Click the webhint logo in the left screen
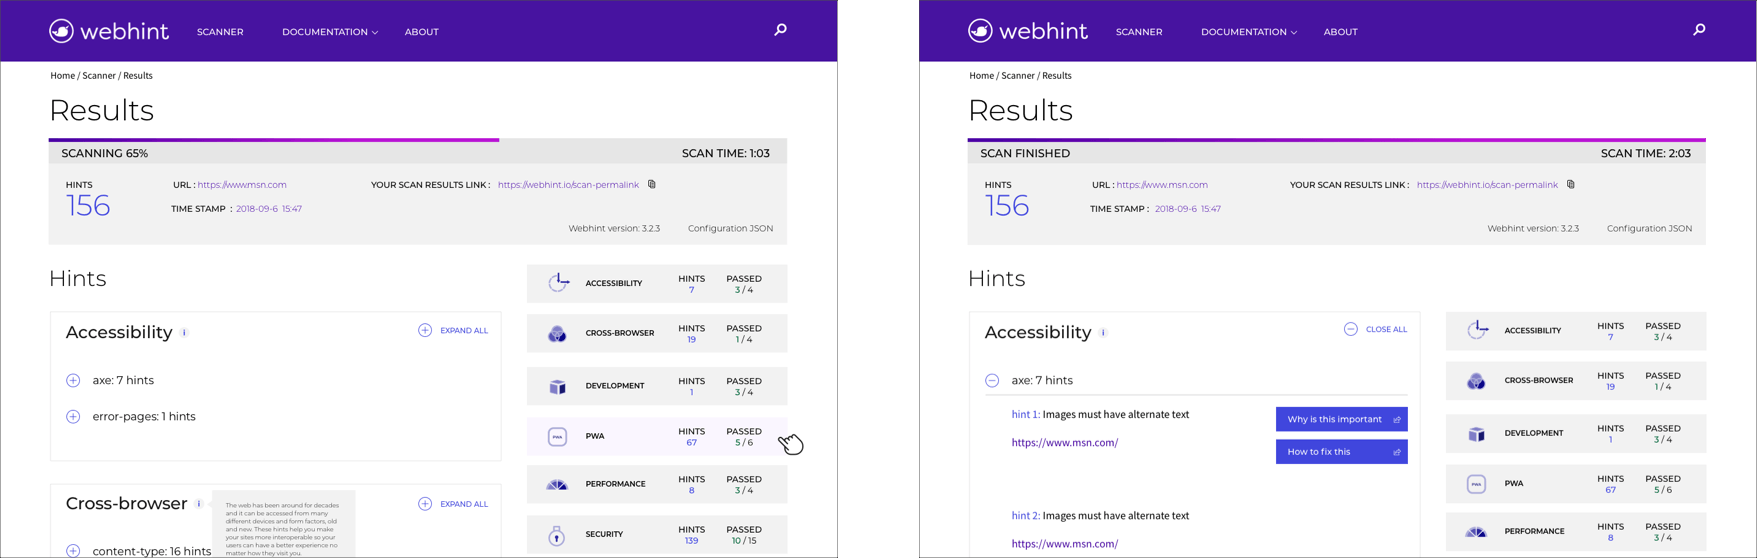 [x=109, y=31]
